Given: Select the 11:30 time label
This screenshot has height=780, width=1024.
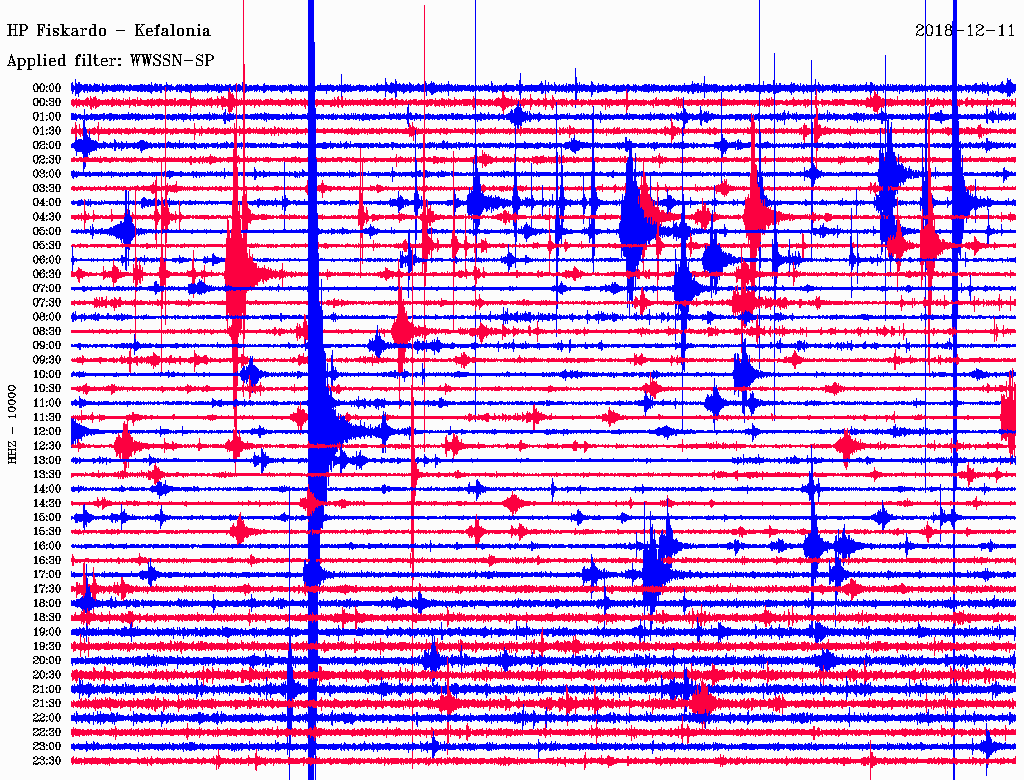Looking at the screenshot, I should click(47, 417).
